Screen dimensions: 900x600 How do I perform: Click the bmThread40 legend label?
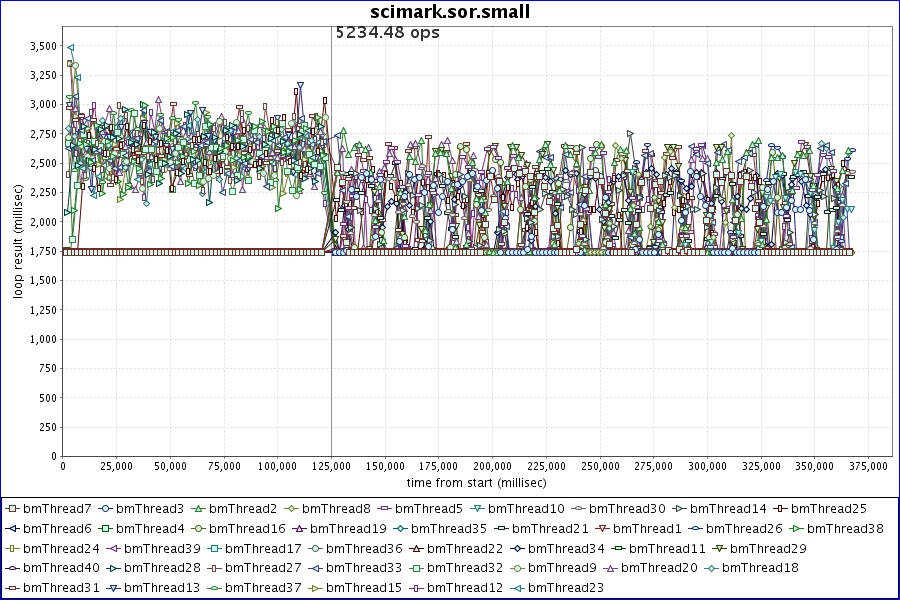coord(61,568)
